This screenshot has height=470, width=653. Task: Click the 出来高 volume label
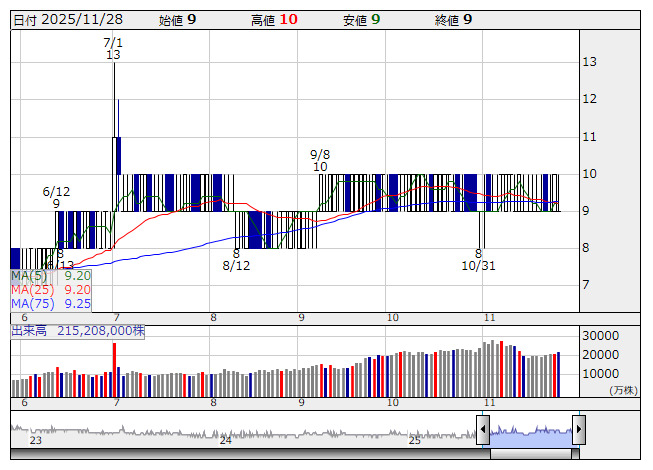78,330
